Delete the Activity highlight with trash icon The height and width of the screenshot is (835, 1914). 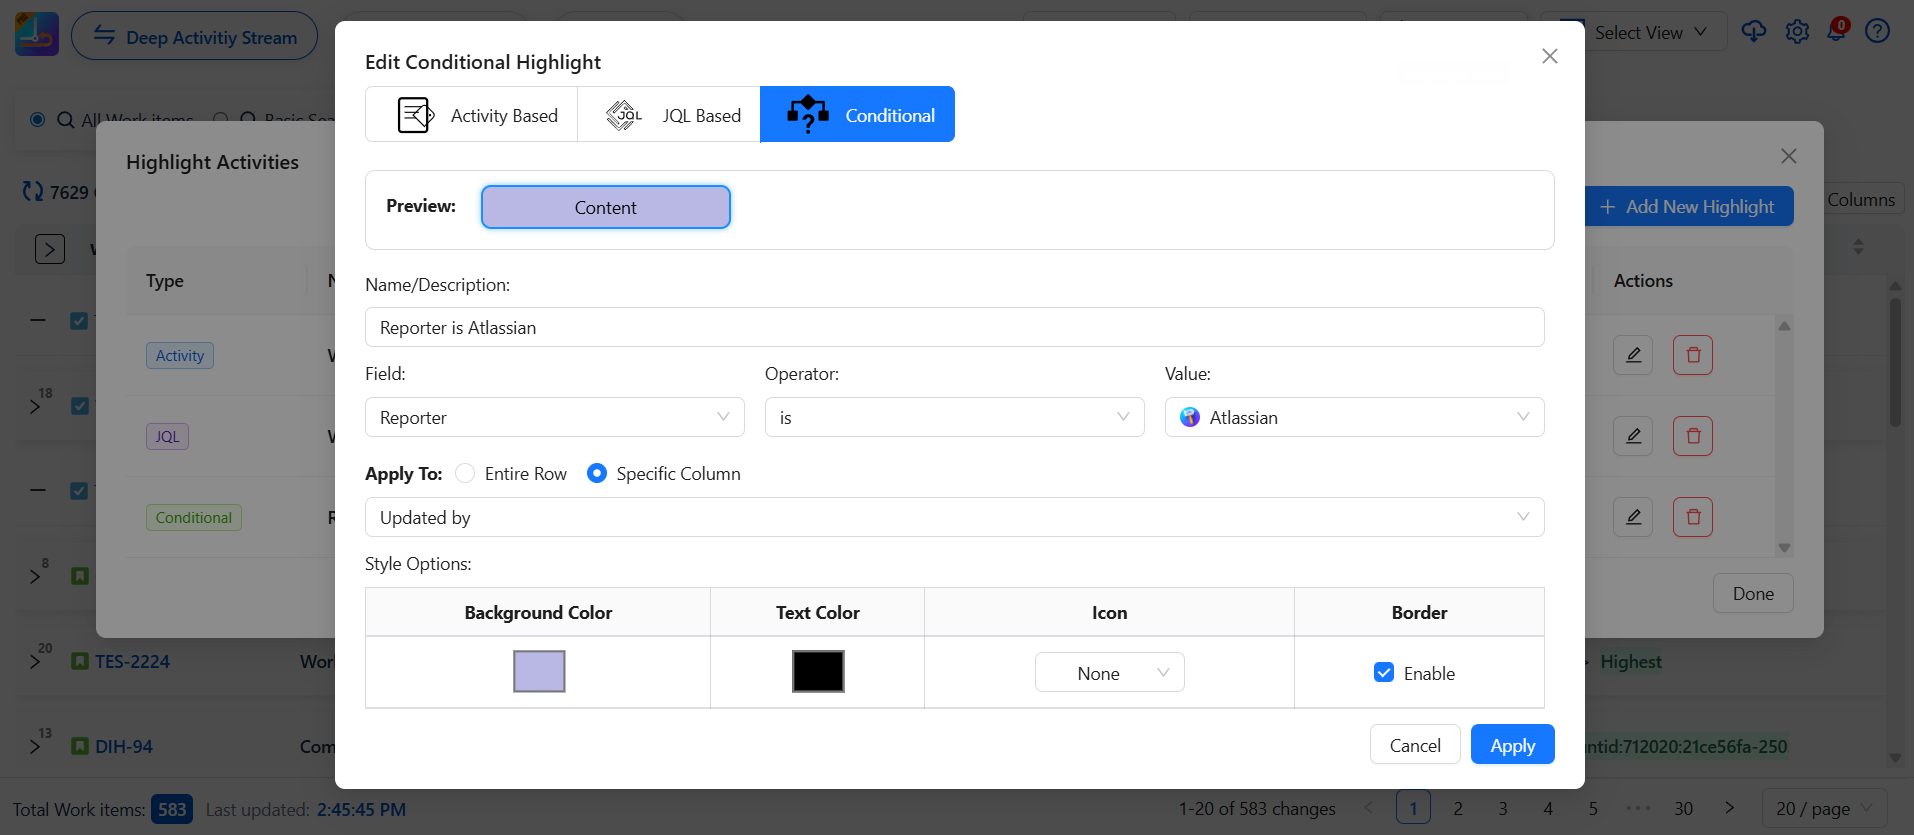(1692, 355)
